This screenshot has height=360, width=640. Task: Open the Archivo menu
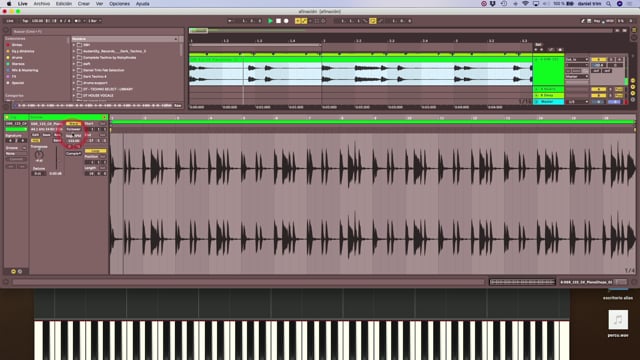pos(42,4)
